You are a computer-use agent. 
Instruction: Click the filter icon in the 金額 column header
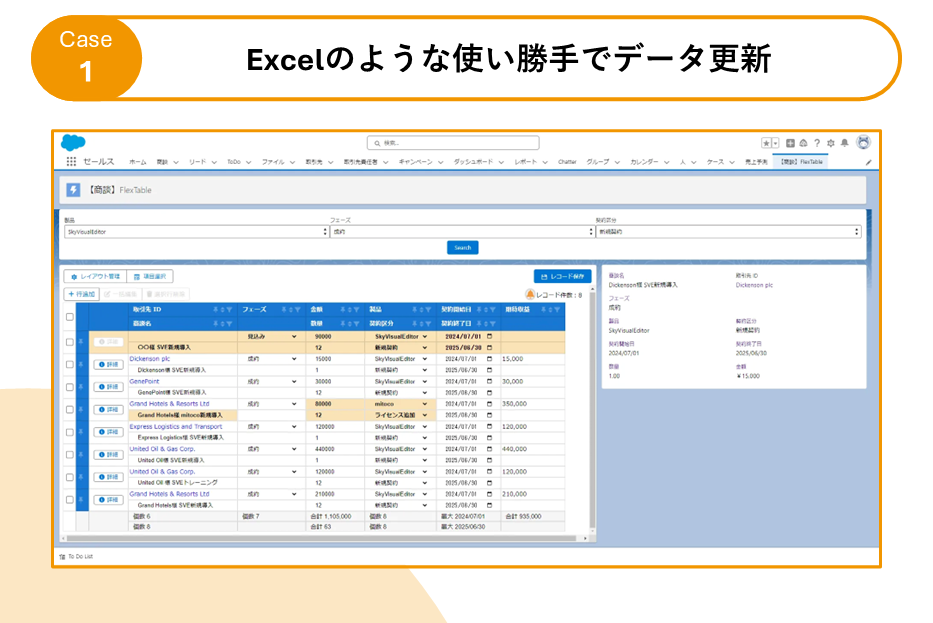356,309
